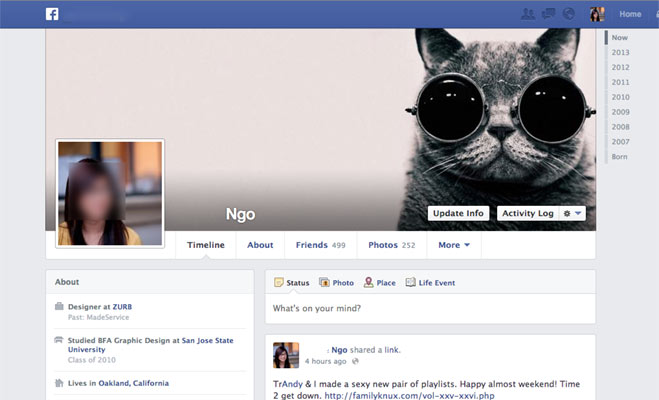Click Past: MadeService text
The height and width of the screenshot is (400, 659).
tap(98, 317)
